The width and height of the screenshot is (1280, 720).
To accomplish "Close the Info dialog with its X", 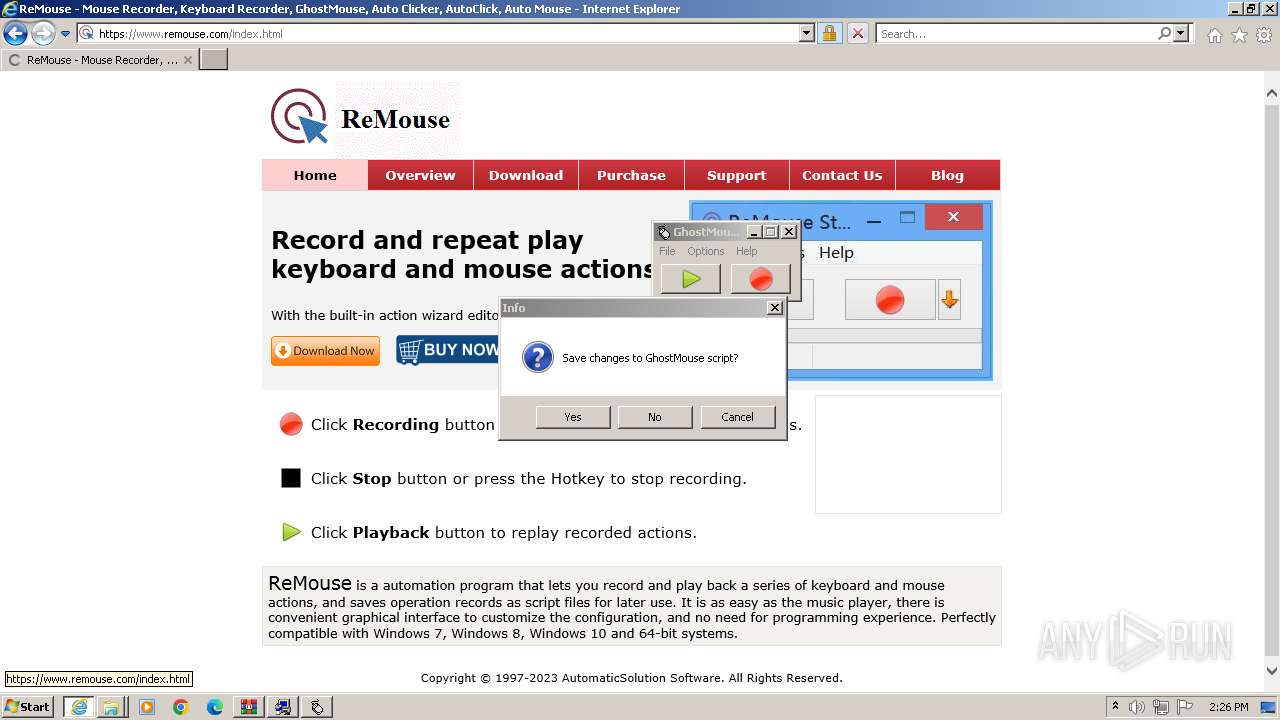I will 774,308.
